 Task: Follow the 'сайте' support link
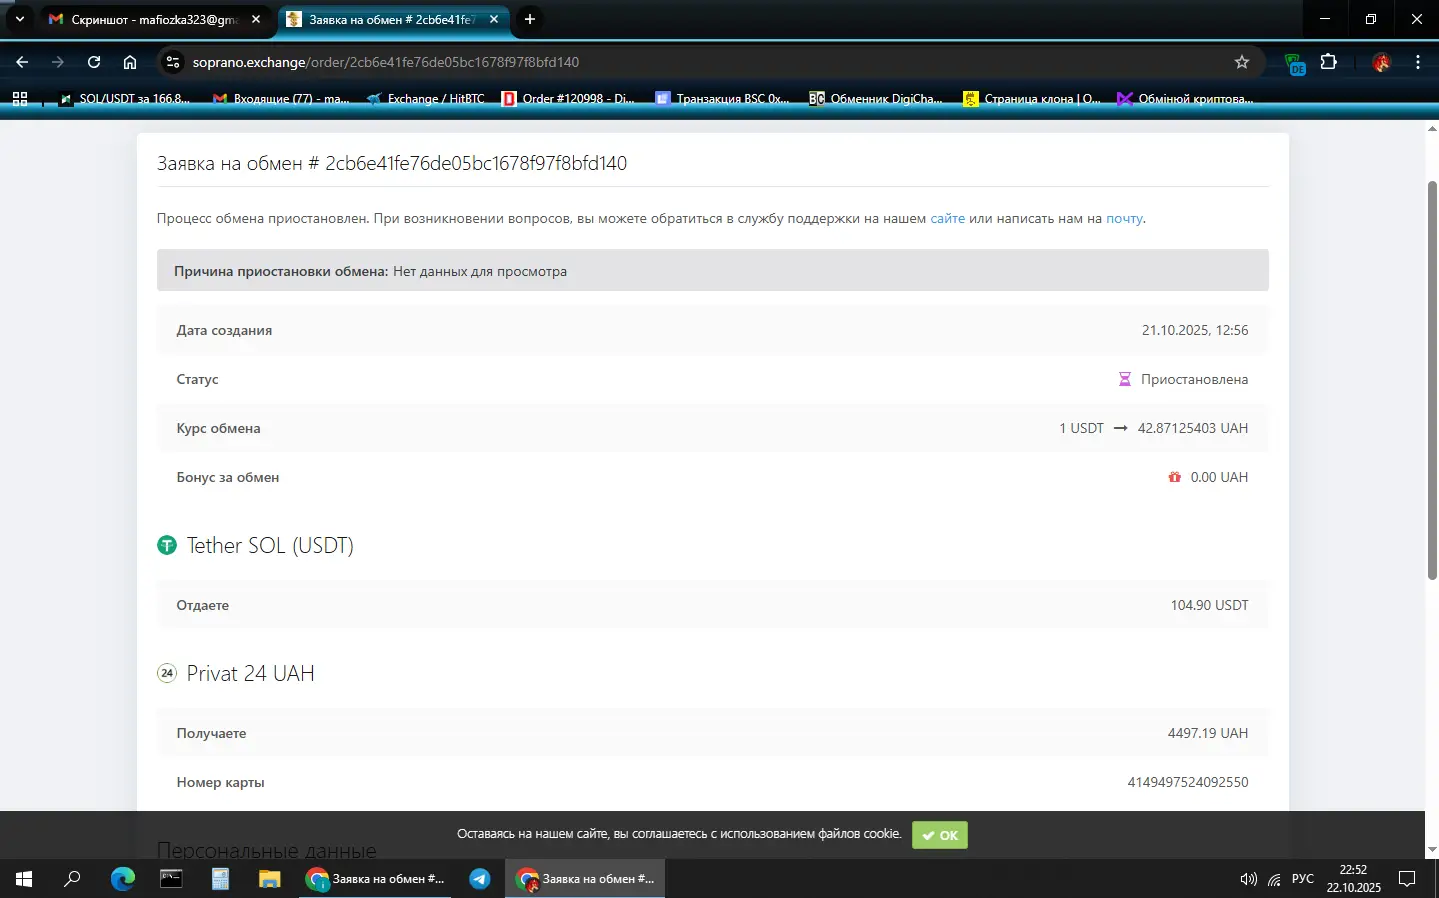[x=947, y=218]
